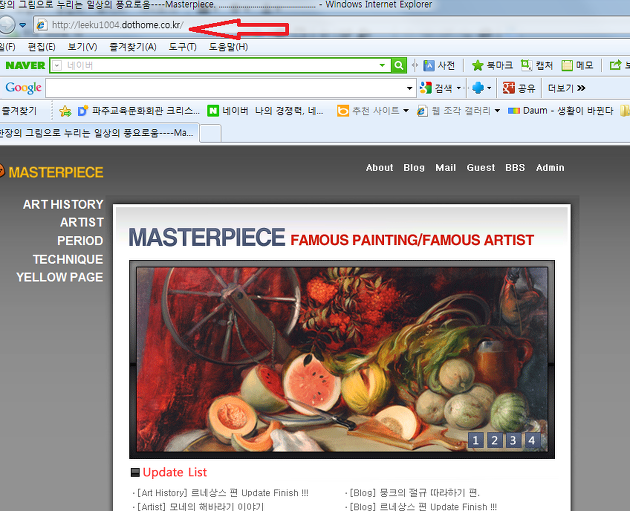The width and height of the screenshot is (630, 511).
Task: Click the Google toolbar blue puzzle icon
Action: [x=478, y=88]
